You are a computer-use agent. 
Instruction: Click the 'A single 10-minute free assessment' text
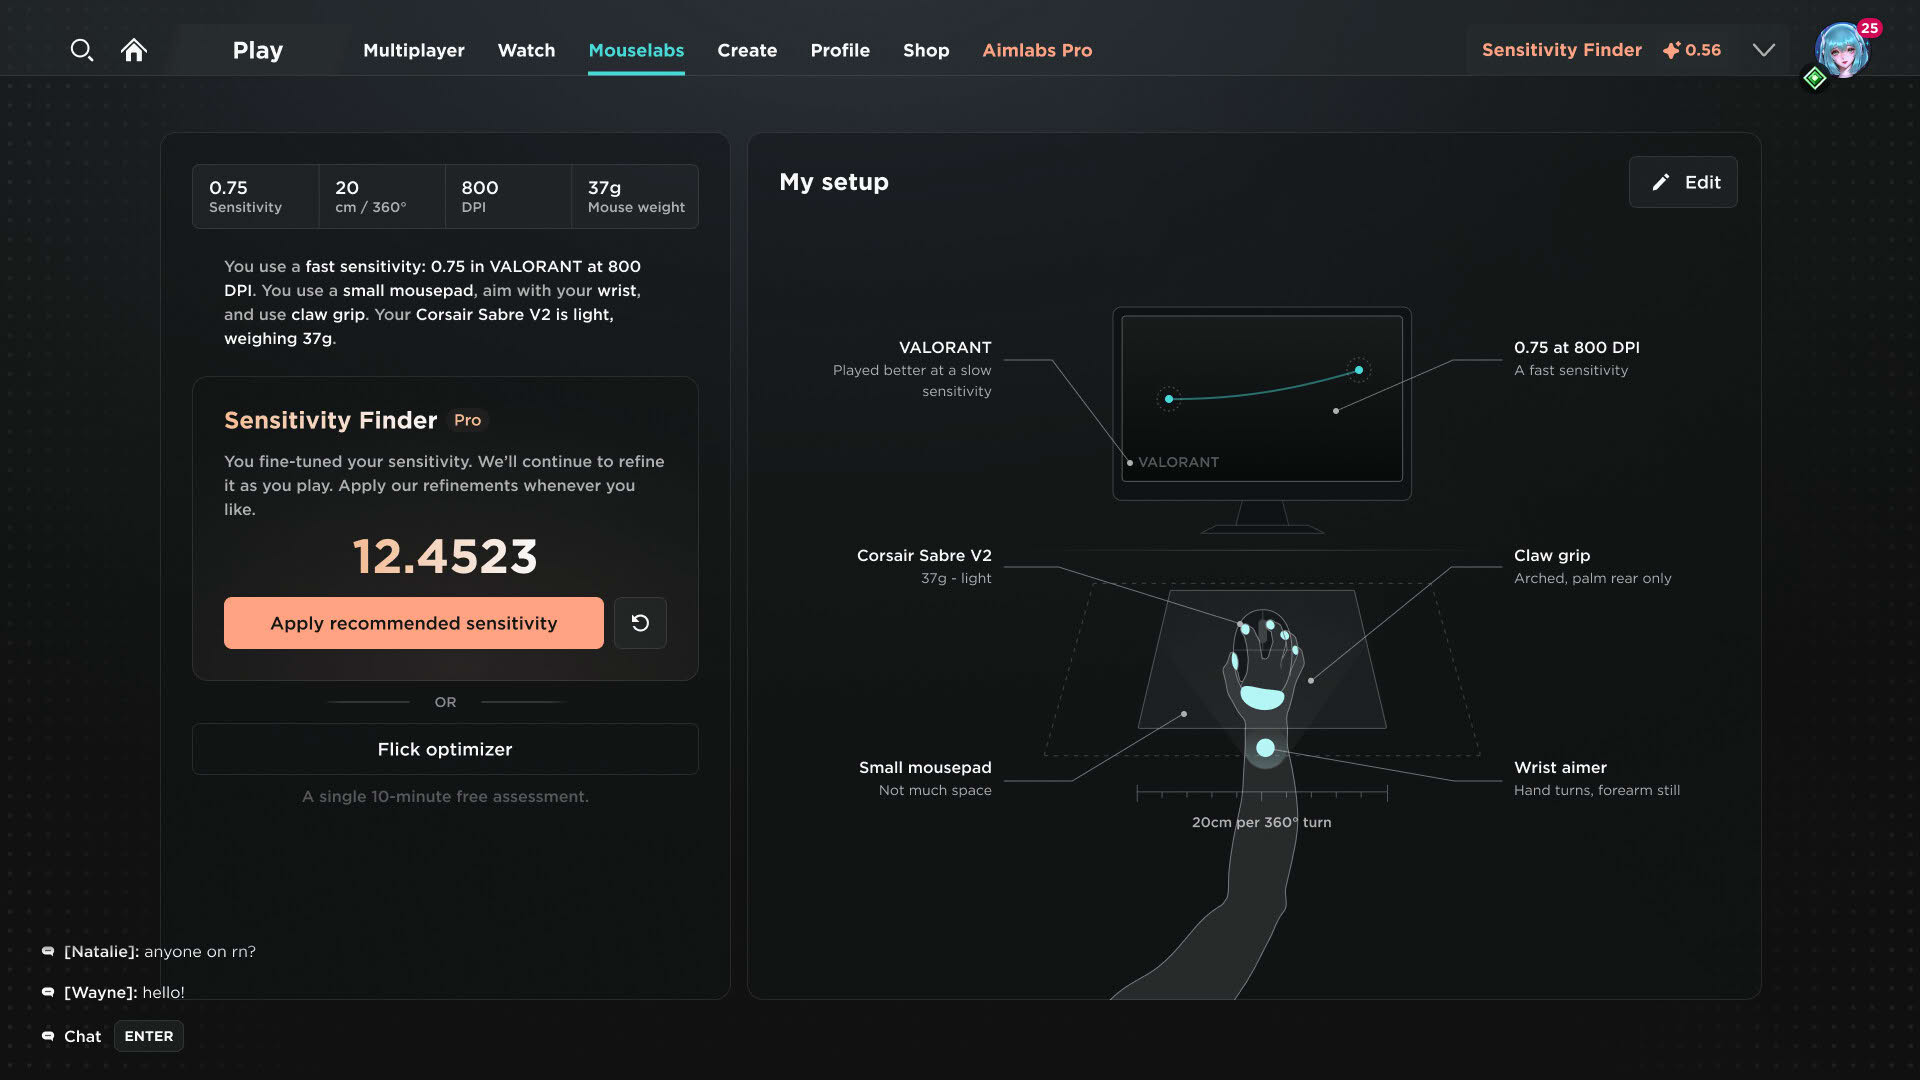(x=445, y=796)
